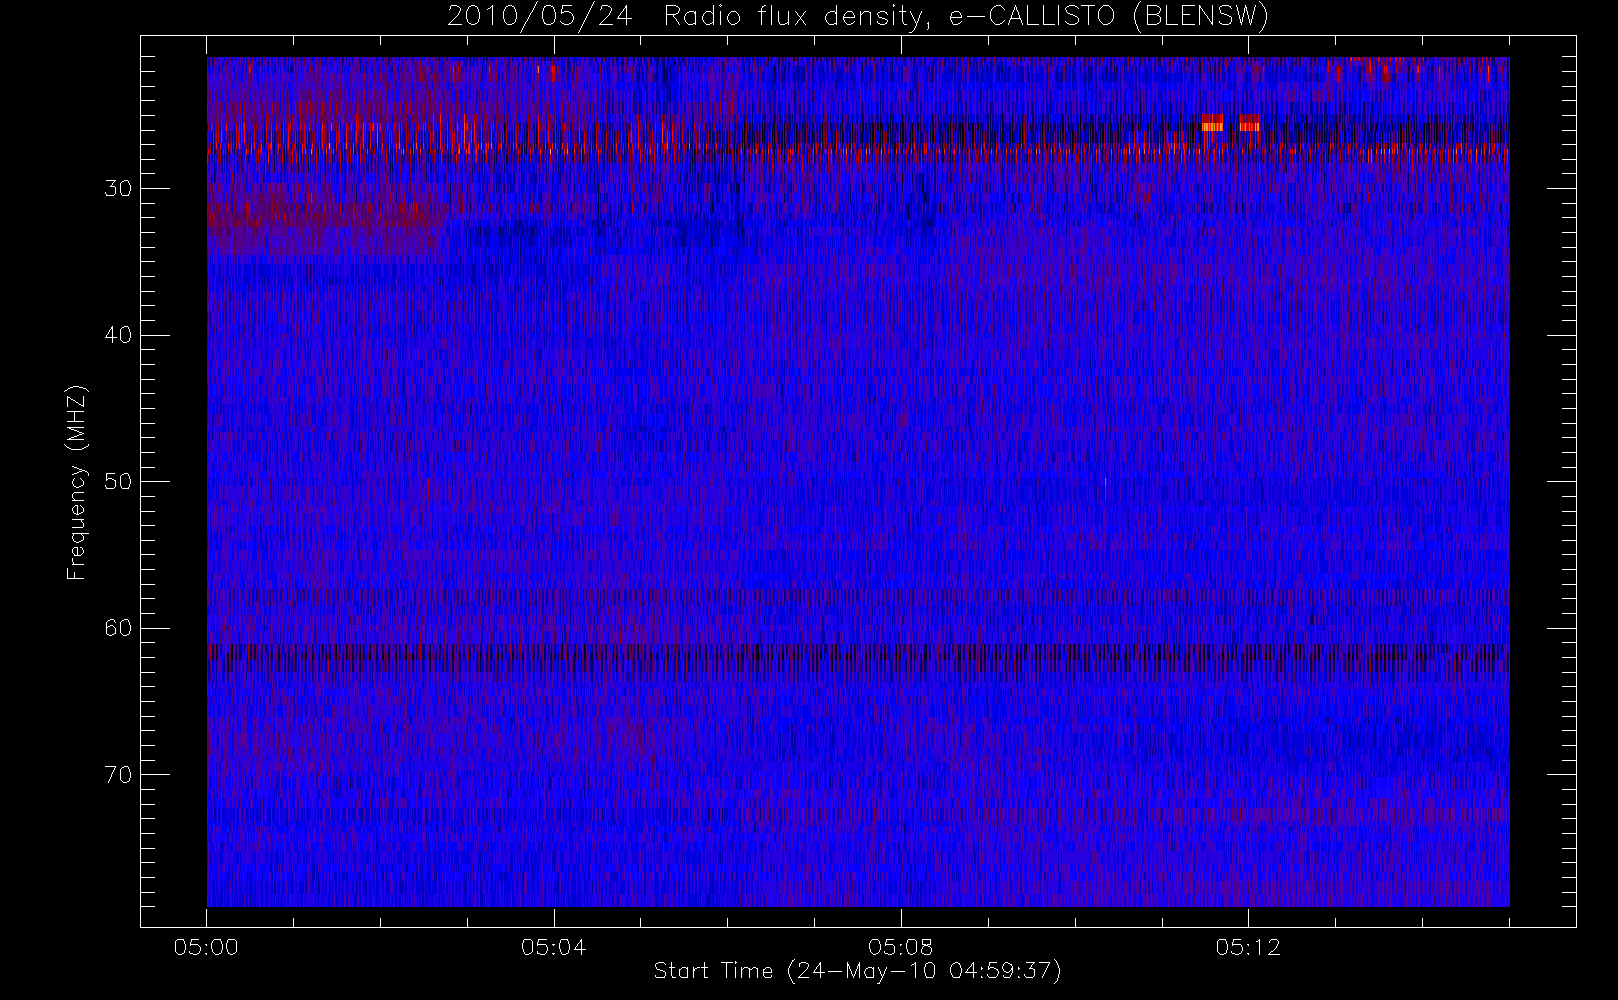Screen dimensions: 1618x1000
Task: Select the 05:04 time axis tick label
Action: pos(553,947)
